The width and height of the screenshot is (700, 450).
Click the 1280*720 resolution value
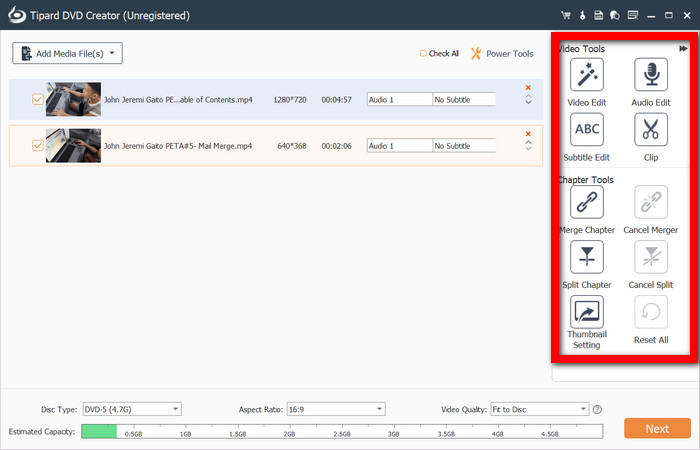click(x=290, y=100)
